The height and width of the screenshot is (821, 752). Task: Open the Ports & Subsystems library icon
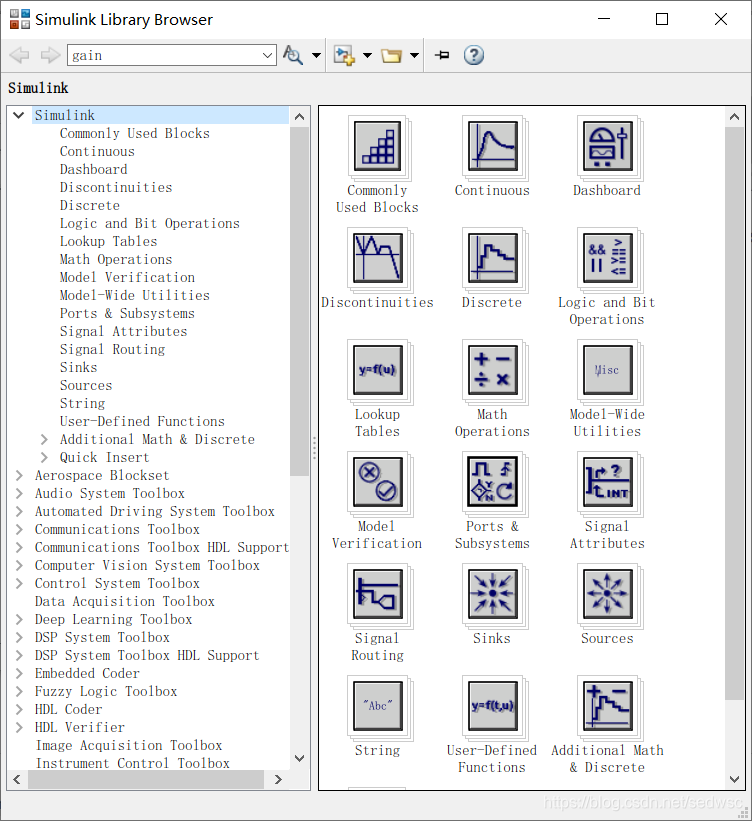(494, 484)
